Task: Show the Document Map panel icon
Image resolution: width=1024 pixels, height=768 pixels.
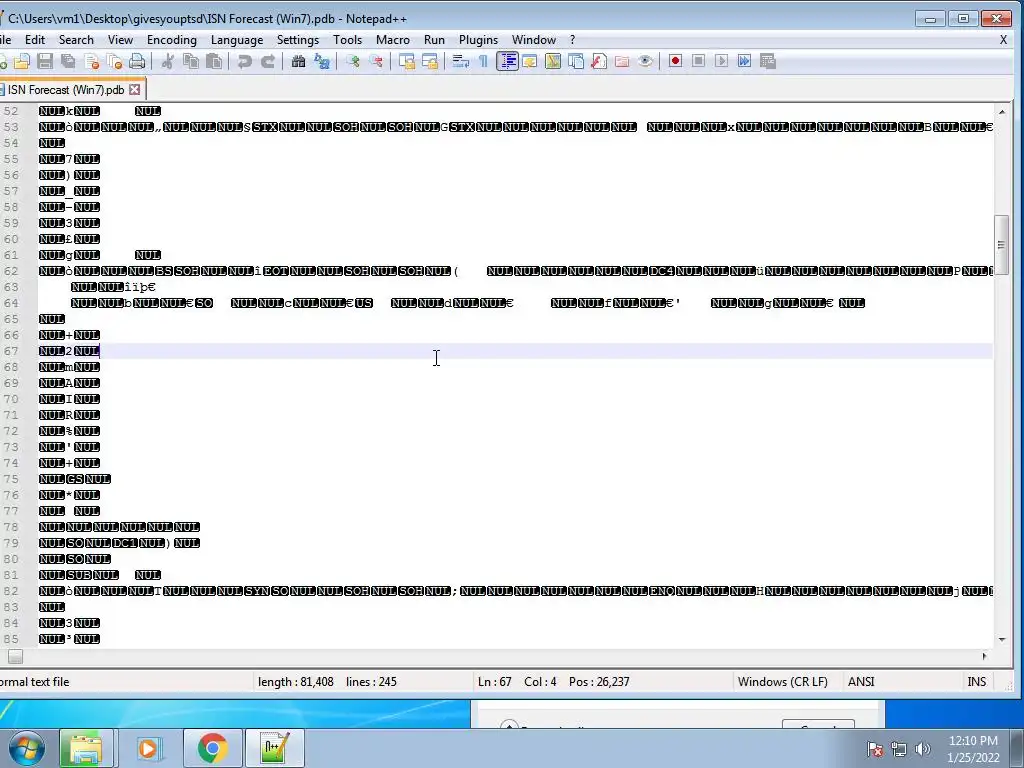Action: point(553,61)
